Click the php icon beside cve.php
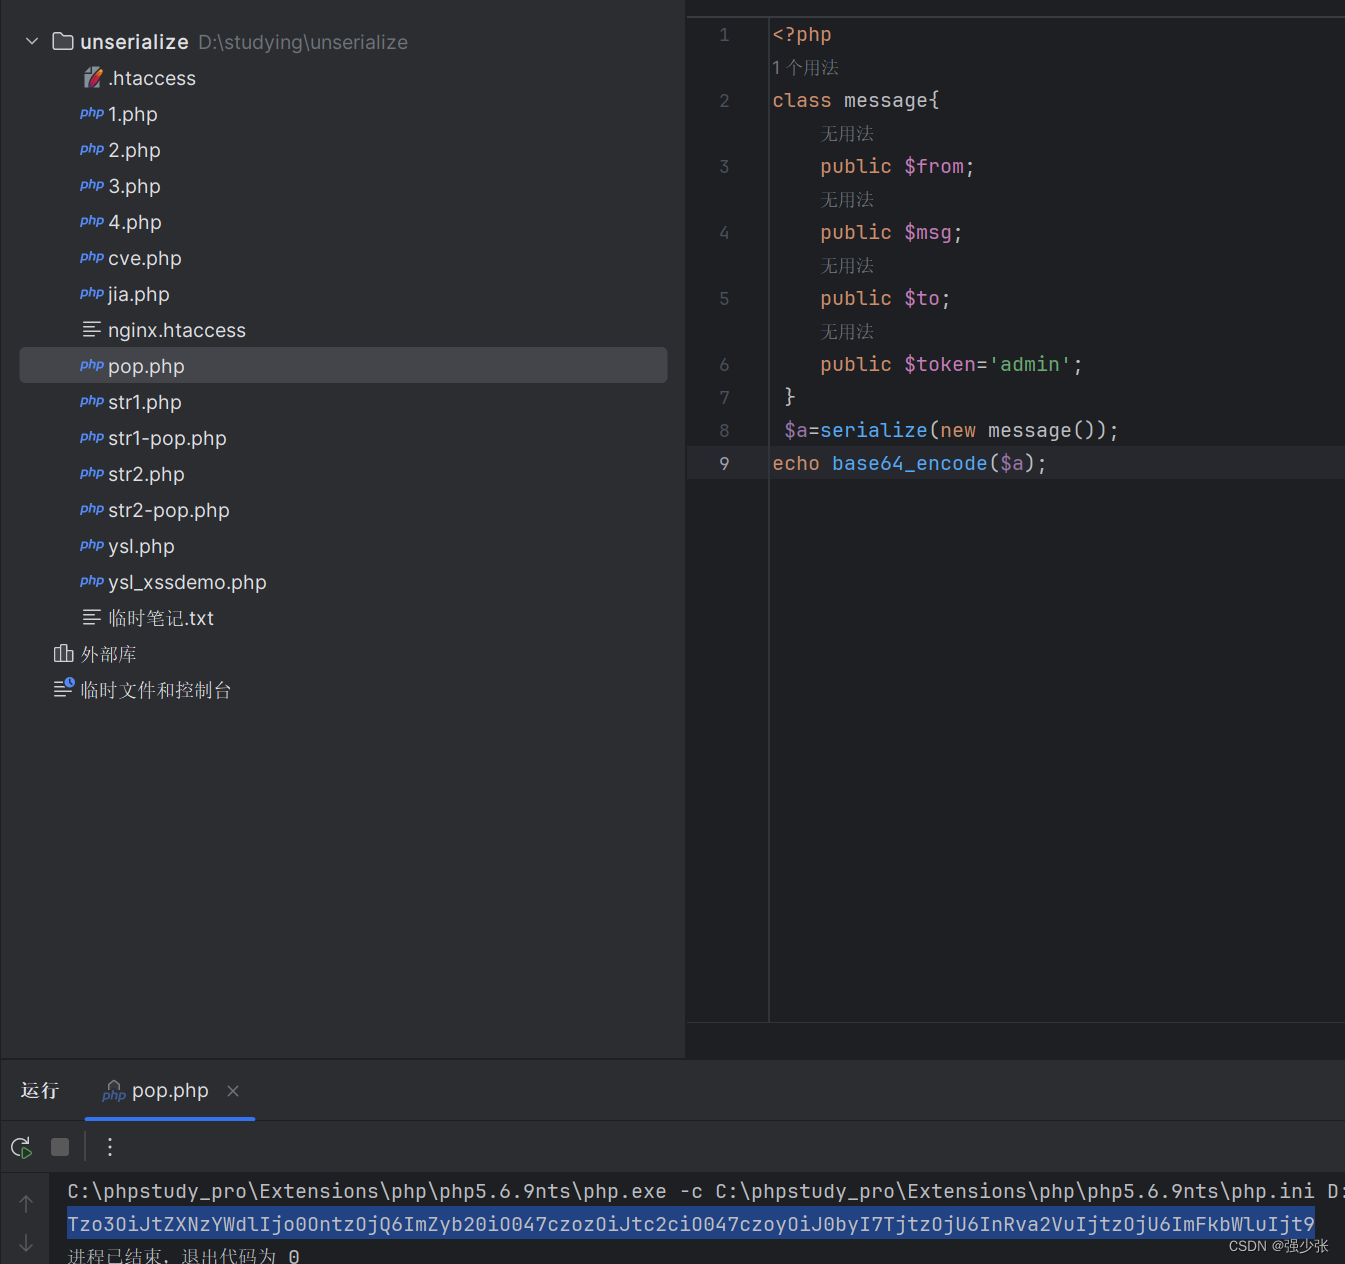This screenshot has width=1345, height=1264. pyautogui.click(x=92, y=257)
